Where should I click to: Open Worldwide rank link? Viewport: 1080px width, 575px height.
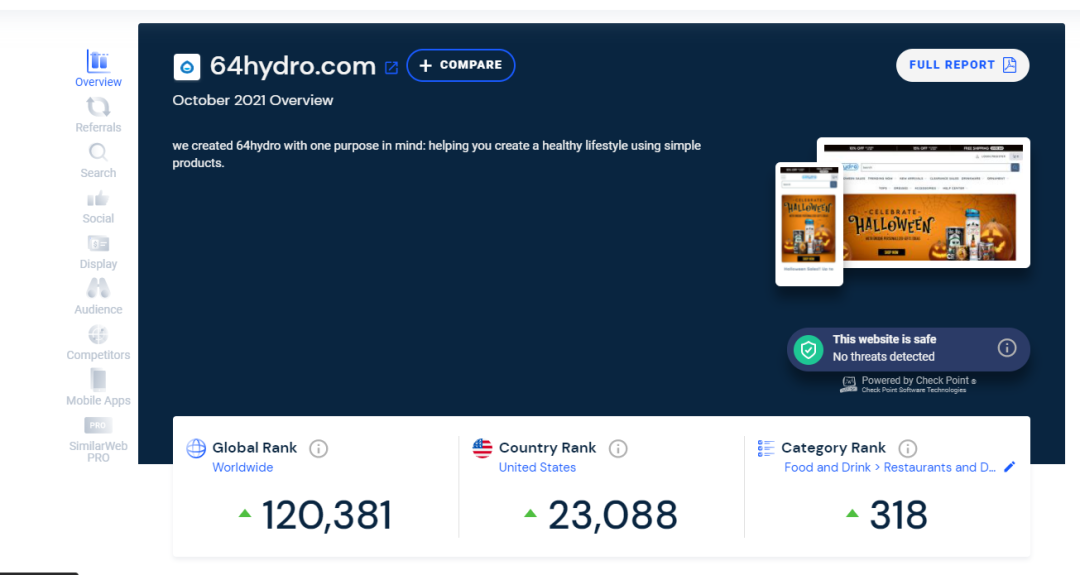tap(242, 467)
